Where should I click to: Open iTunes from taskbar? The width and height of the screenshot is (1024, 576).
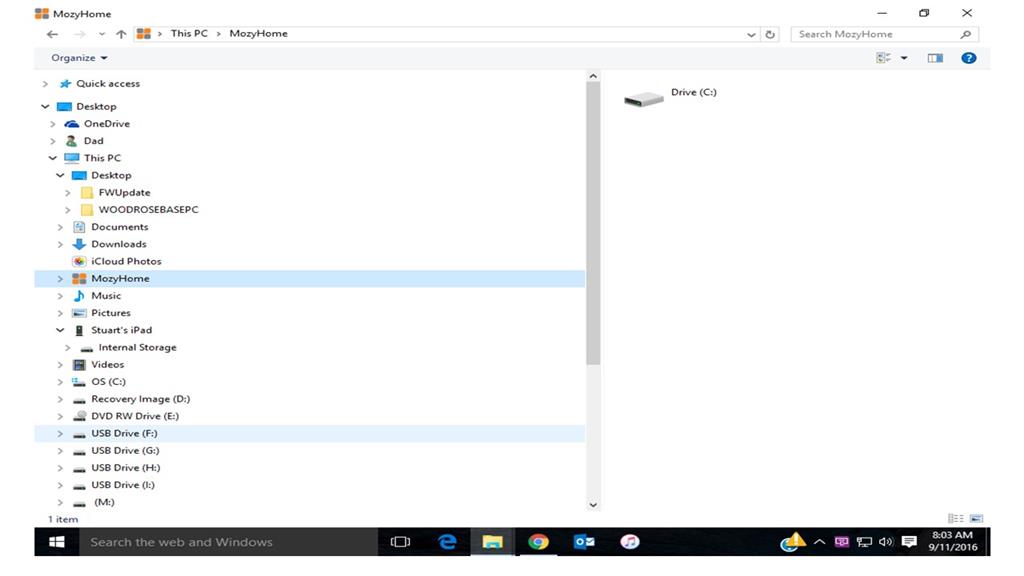(x=630, y=542)
